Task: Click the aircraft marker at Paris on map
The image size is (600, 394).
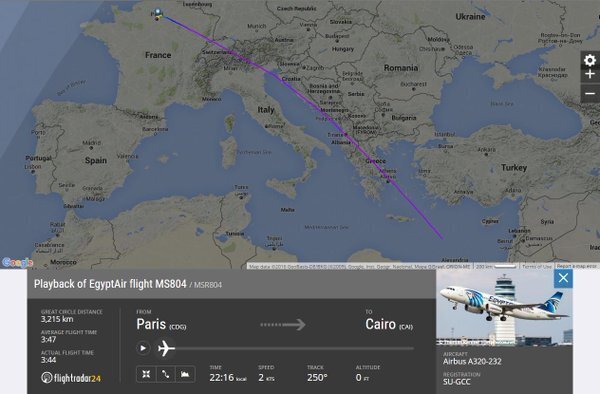Action: [158, 14]
